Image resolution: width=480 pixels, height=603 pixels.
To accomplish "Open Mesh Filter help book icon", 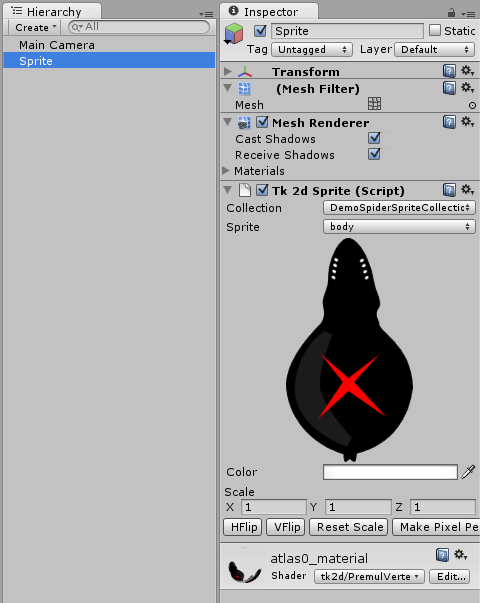I will [x=449, y=88].
